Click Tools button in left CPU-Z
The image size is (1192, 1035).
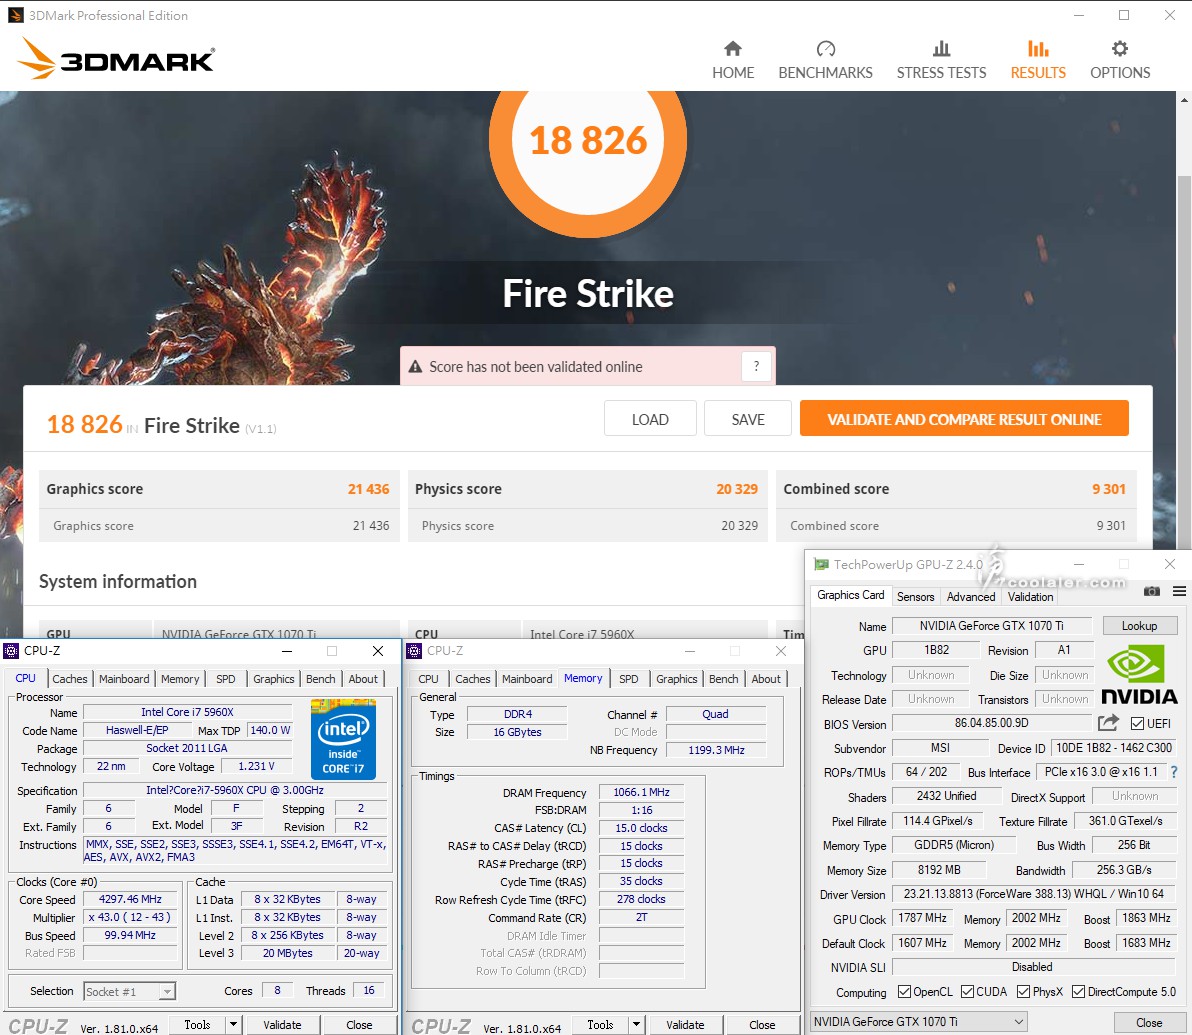click(x=197, y=1024)
